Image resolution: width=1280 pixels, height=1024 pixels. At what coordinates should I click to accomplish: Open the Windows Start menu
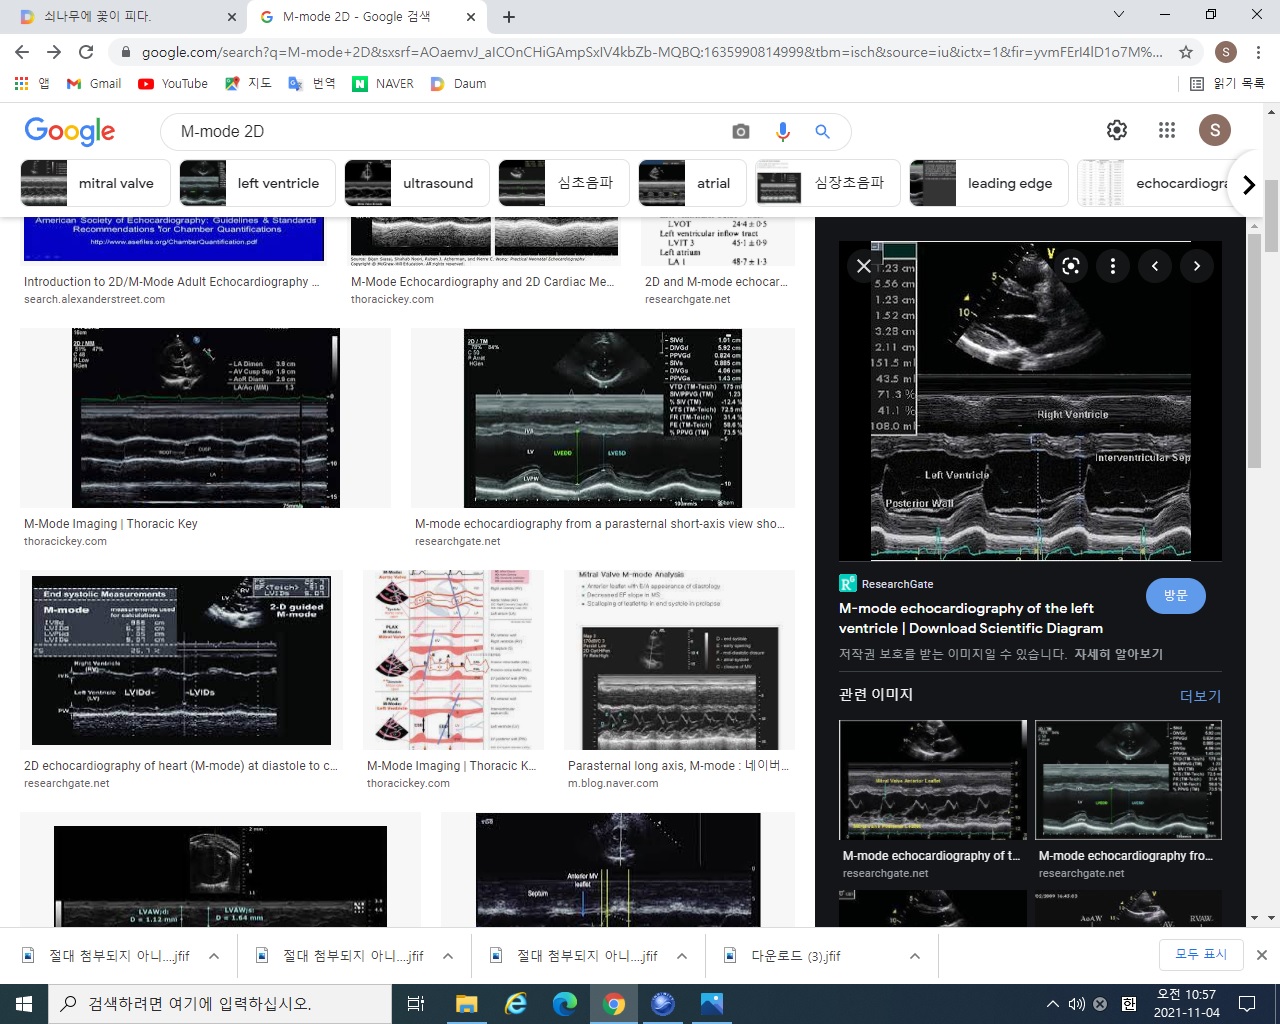click(x=24, y=1004)
